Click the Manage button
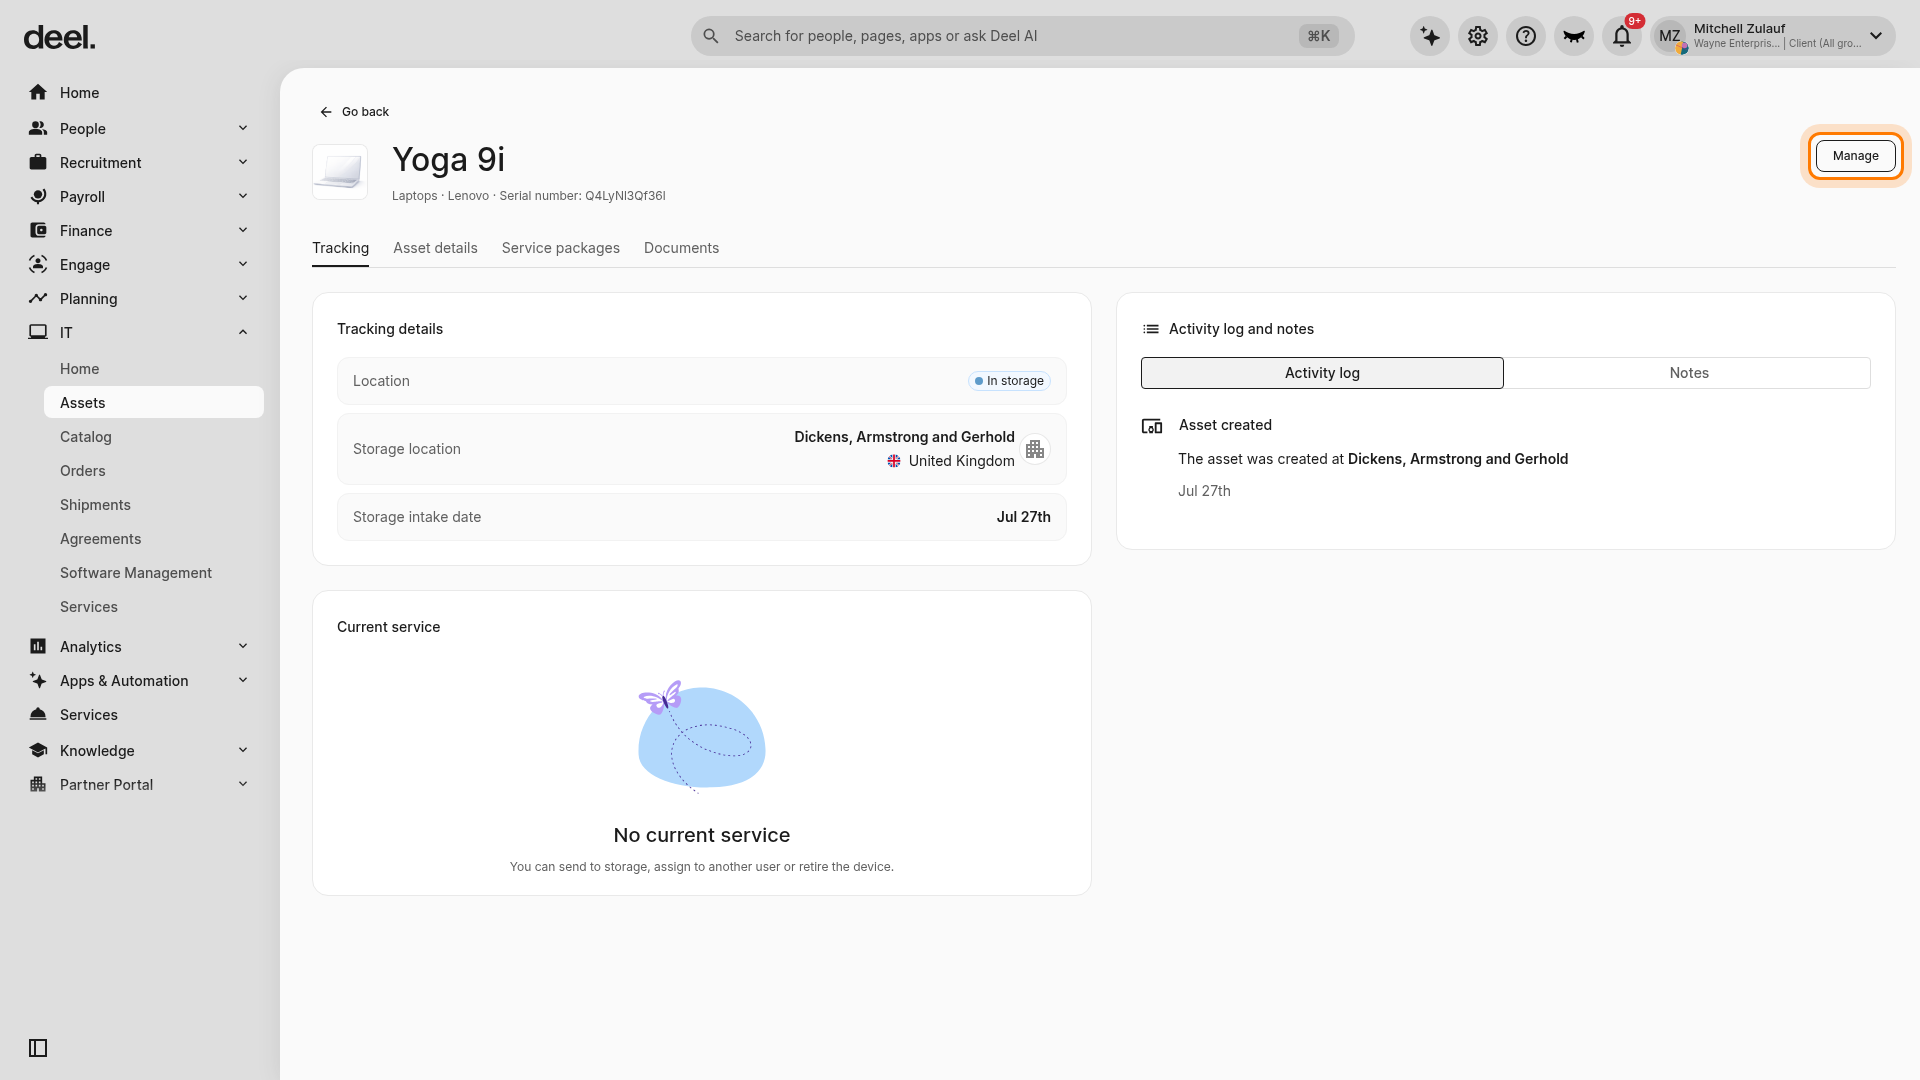 pyautogui.click(x=1855, y=156)
